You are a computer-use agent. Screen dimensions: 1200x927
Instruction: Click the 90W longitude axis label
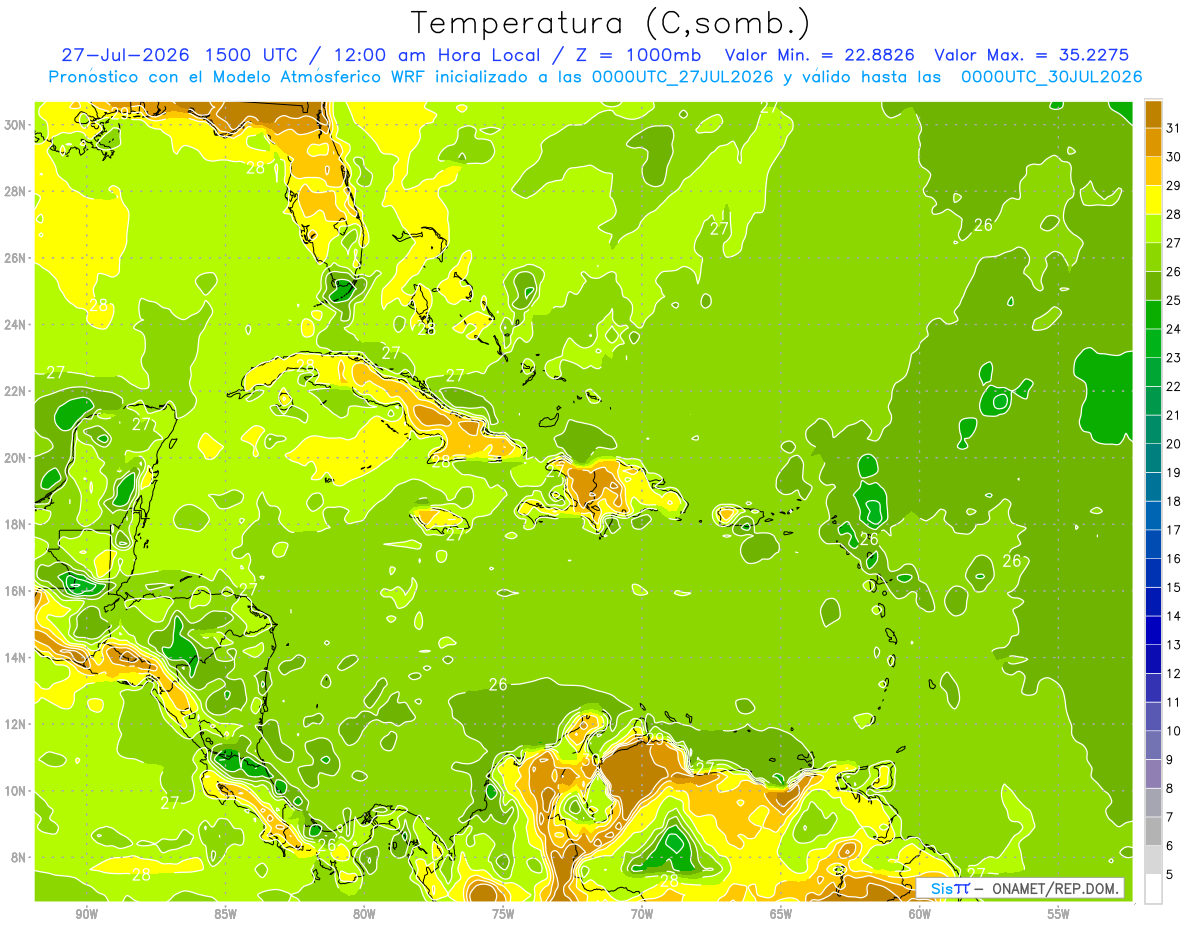(87, 914)
